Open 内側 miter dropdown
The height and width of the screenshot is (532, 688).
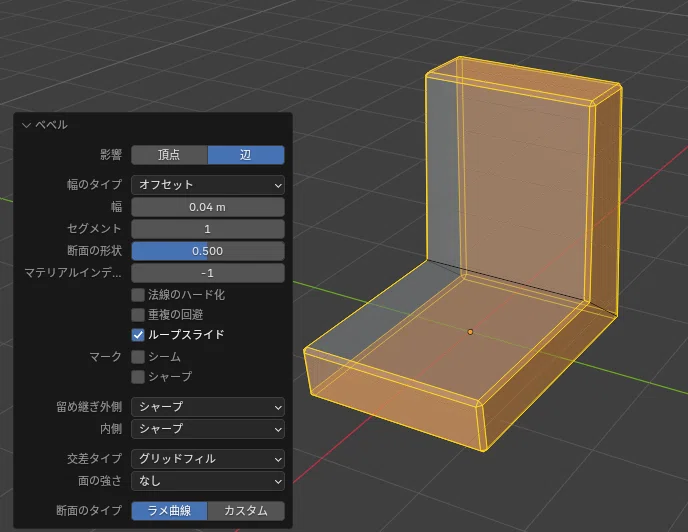click(x=208, y=429)
